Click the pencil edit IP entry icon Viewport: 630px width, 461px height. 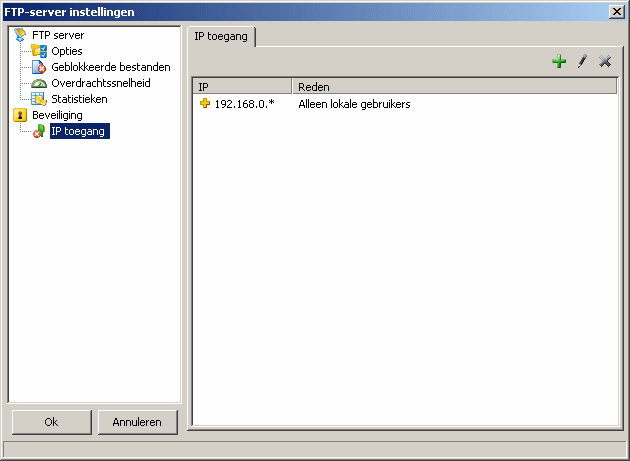click(x=582, y=61)
